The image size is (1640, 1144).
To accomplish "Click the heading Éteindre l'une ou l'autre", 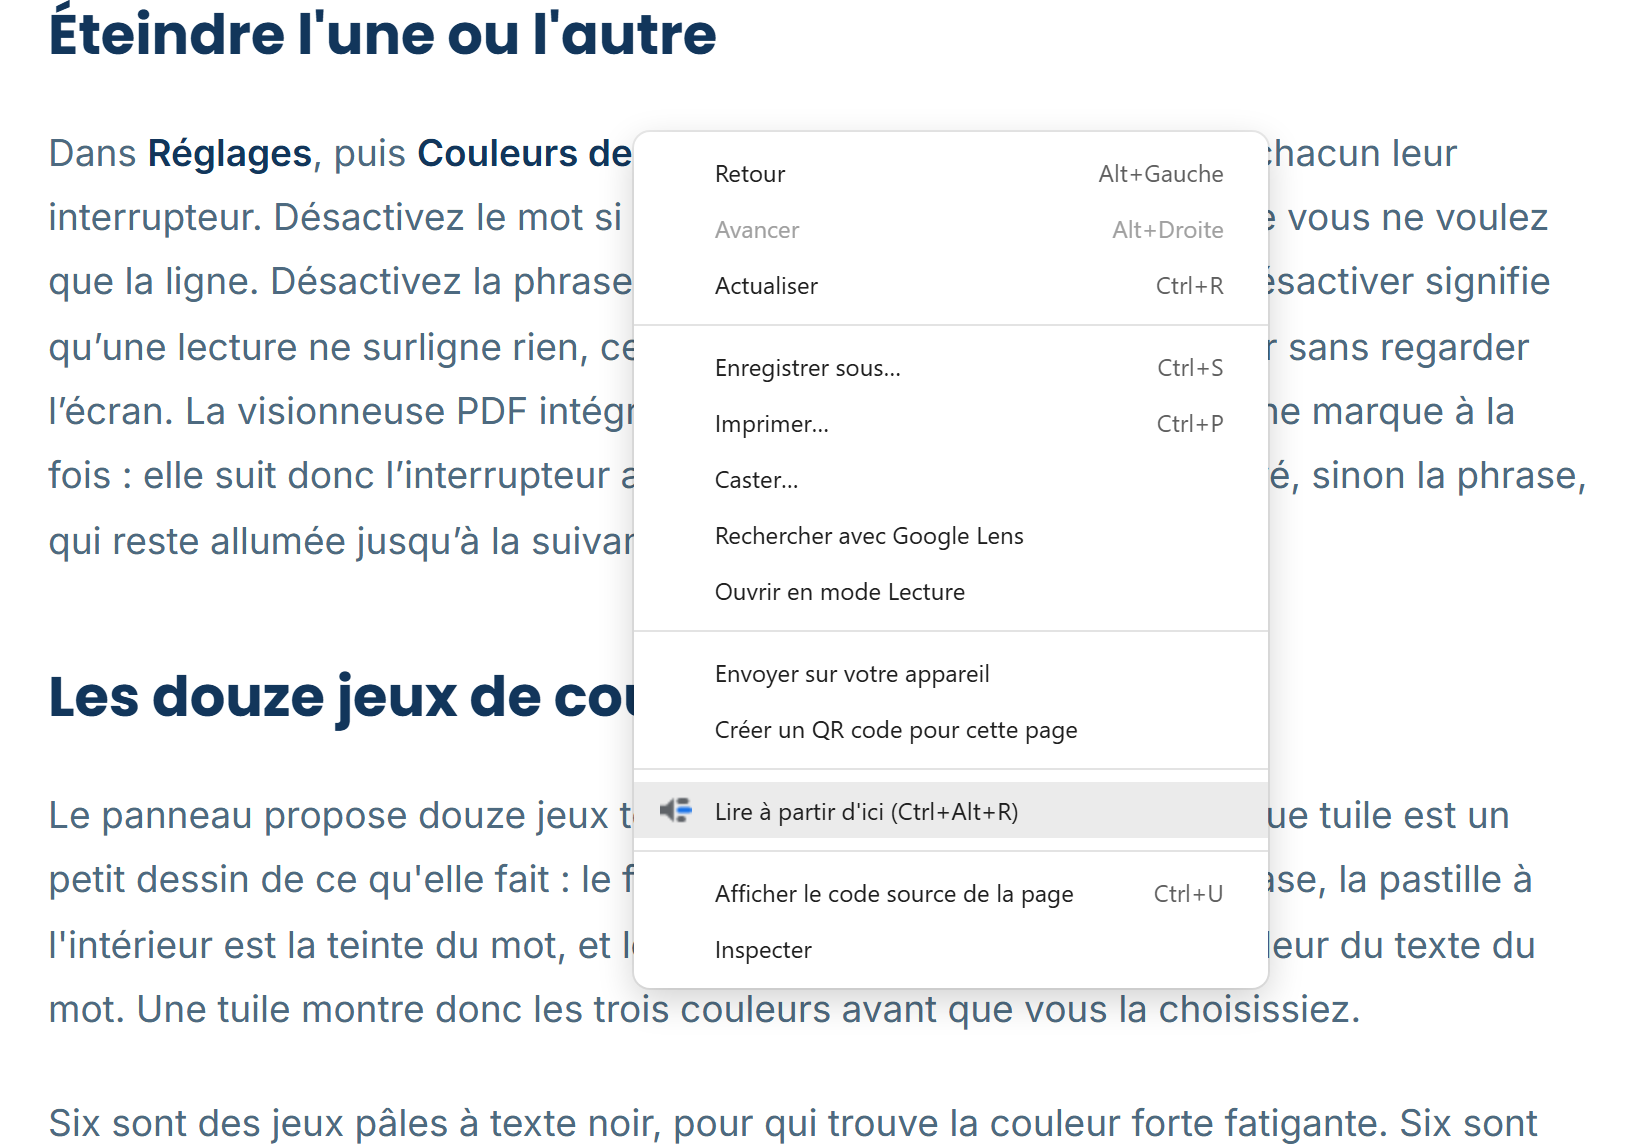I will (x=382, y=33).
